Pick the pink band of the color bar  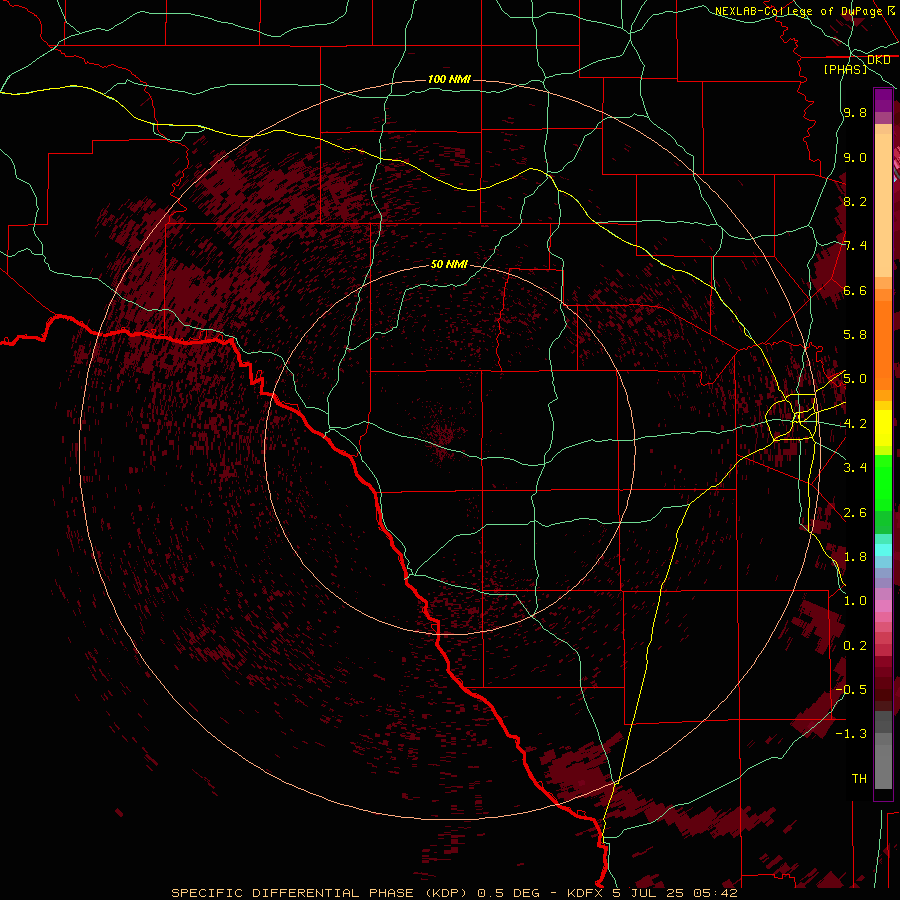tap(883, 606)
